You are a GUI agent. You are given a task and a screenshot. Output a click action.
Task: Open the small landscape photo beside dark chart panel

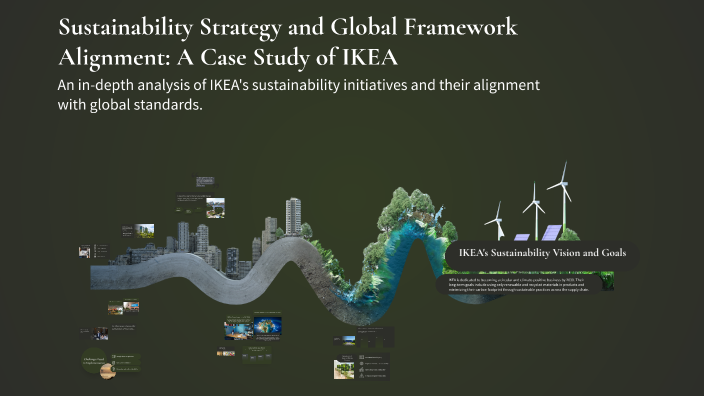pos(348,340)
